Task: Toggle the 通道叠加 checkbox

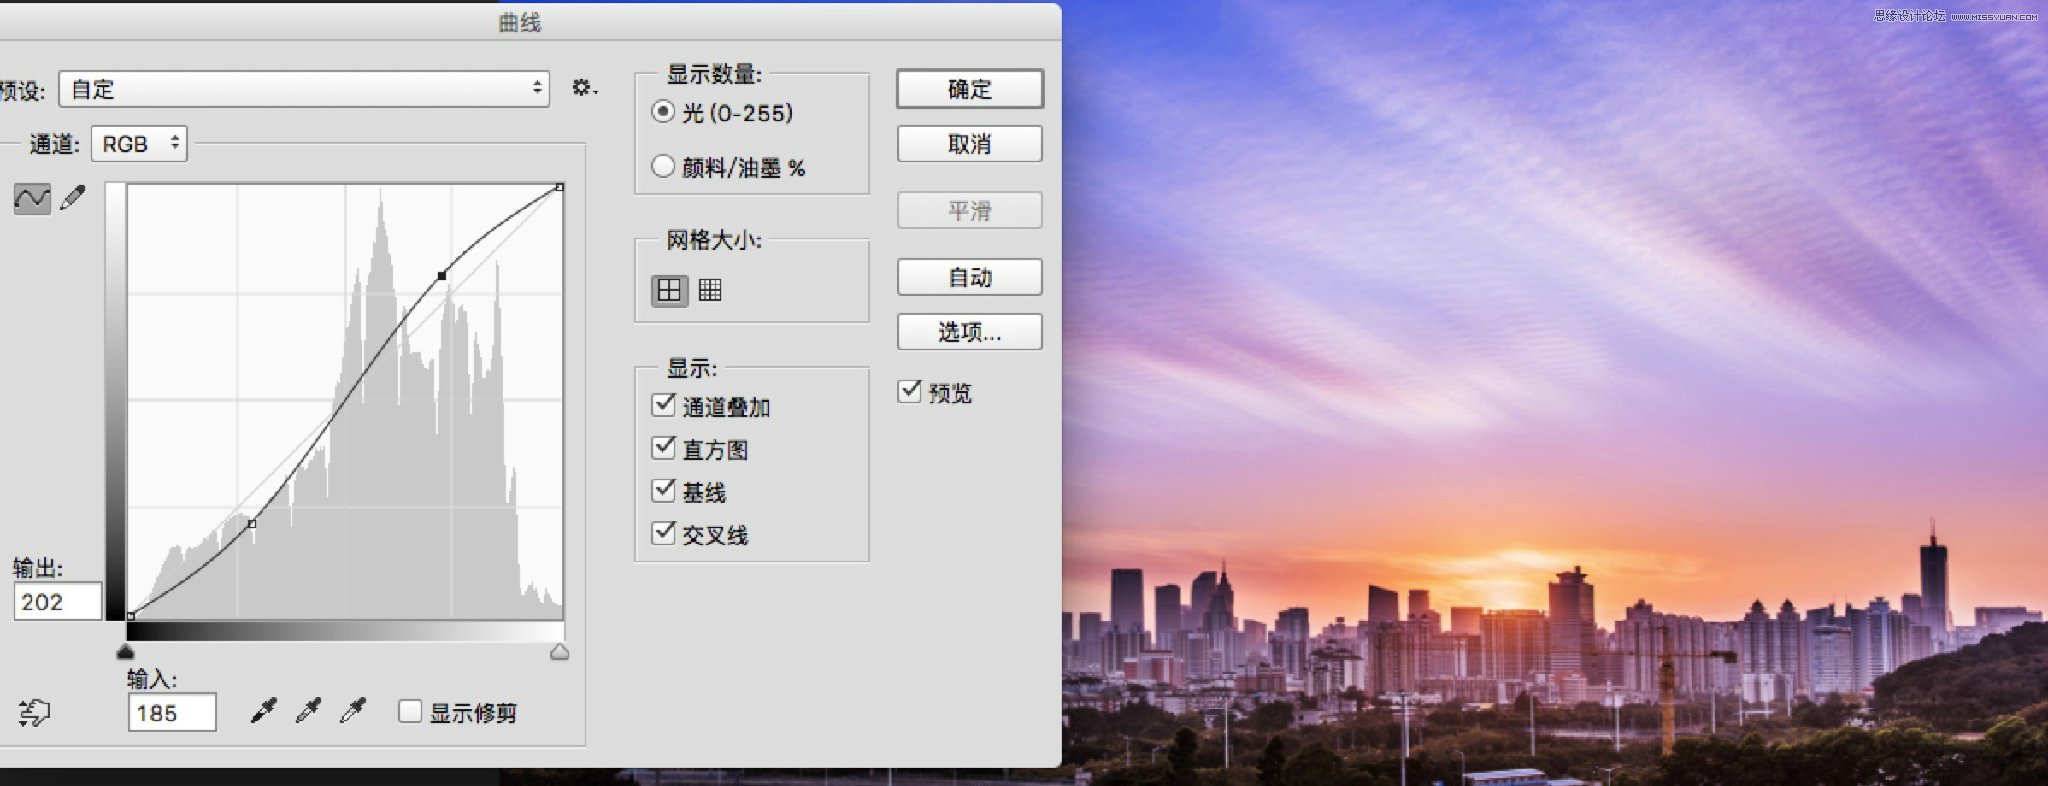Action: (663, 405)
